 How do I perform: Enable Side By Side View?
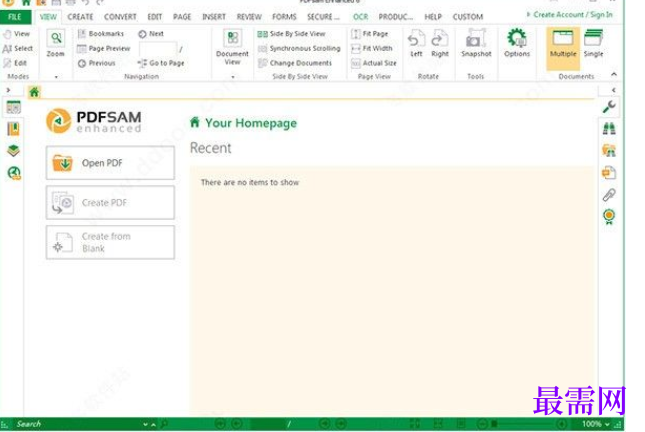[x=291, y=34]
